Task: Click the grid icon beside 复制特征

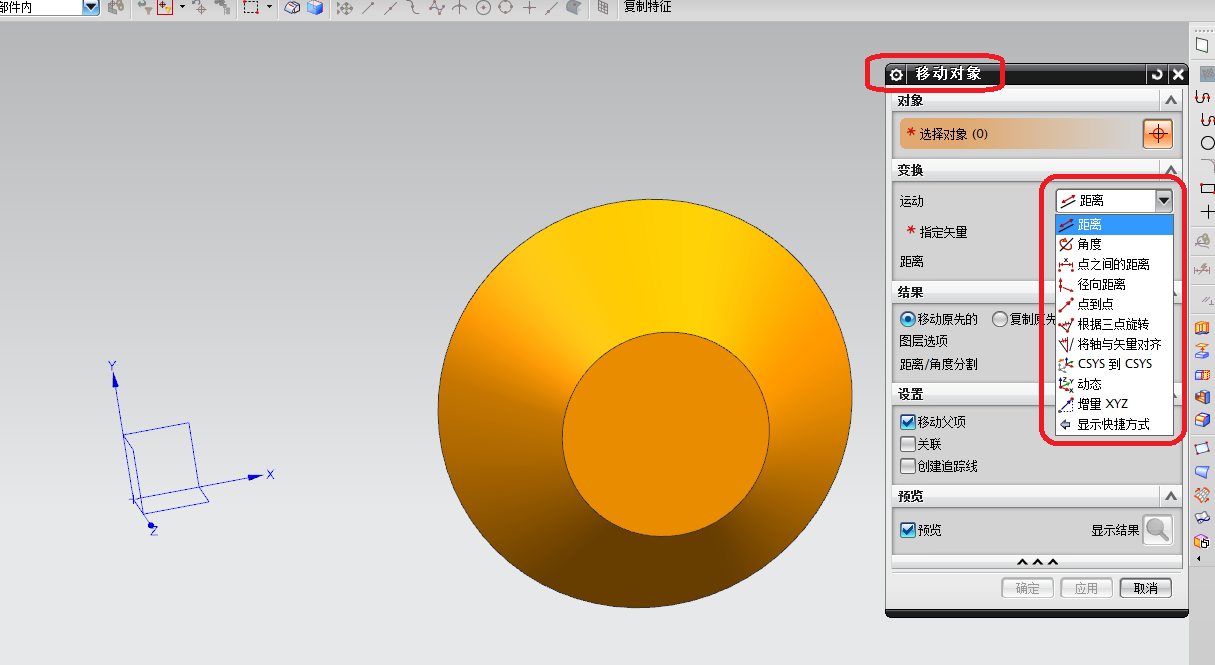Action: click(602, 8)
